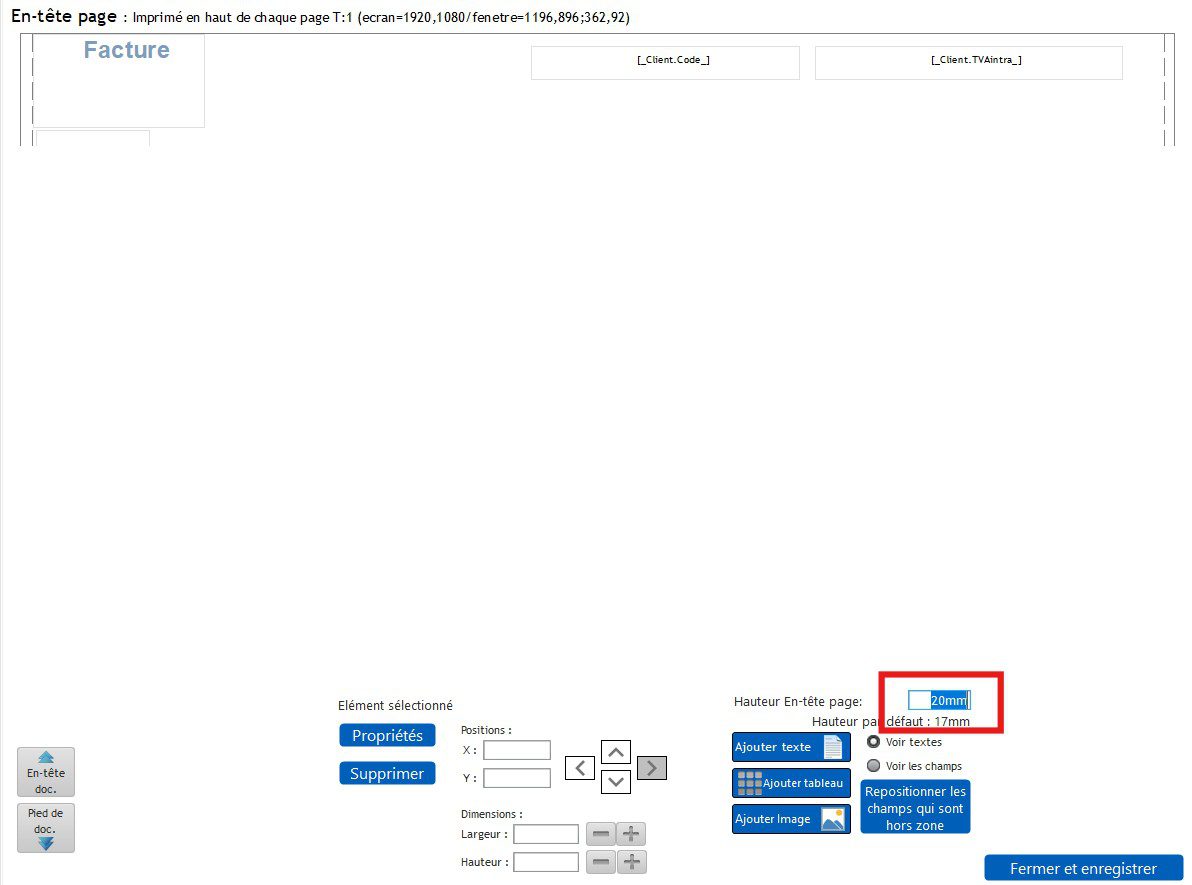1192x885 pixels.
Task: Click the move down arrow button
Action: point(616,782)
